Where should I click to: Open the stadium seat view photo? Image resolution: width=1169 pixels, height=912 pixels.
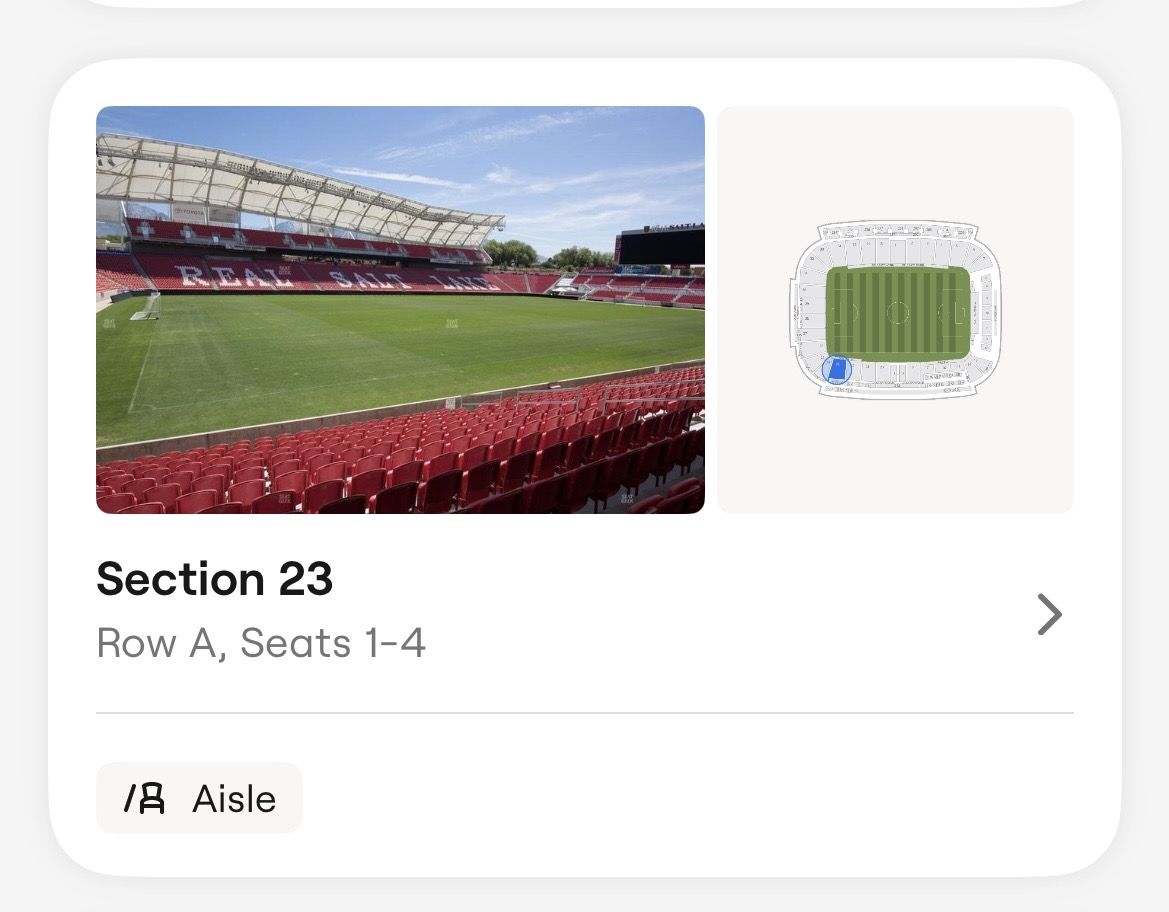tap(400, 310)
